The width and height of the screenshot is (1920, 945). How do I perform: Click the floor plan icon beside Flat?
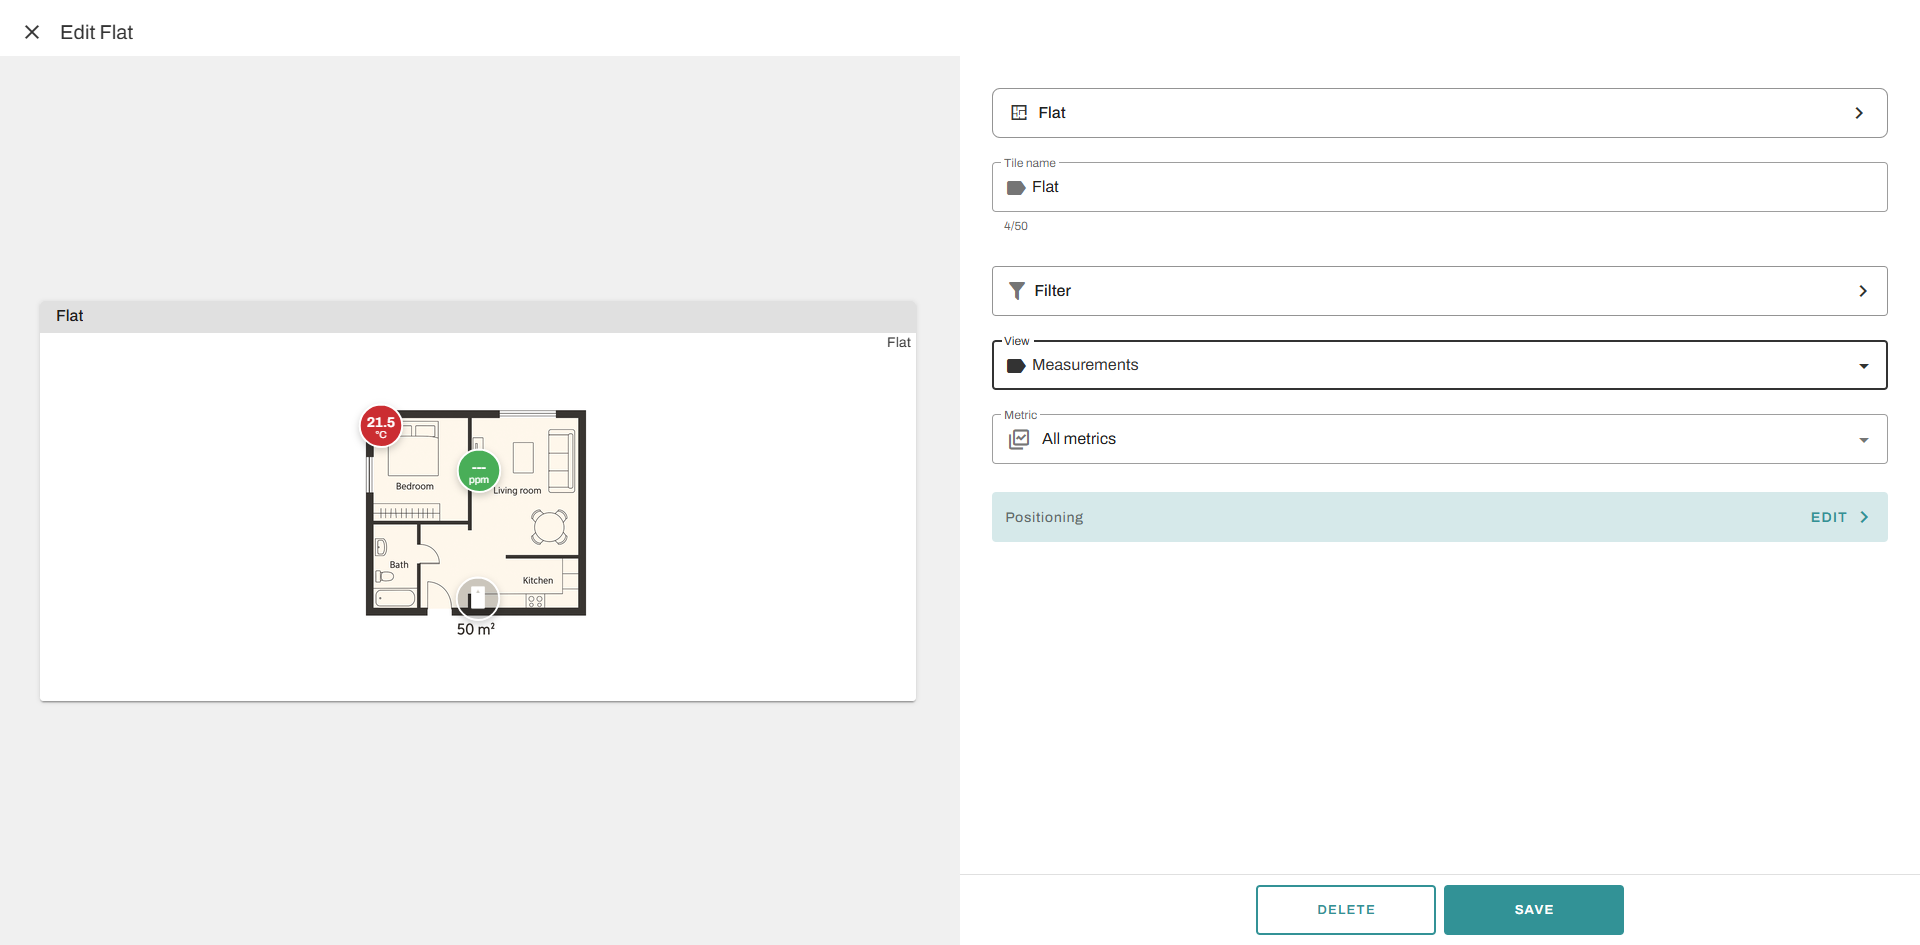tap(1019, 113)
